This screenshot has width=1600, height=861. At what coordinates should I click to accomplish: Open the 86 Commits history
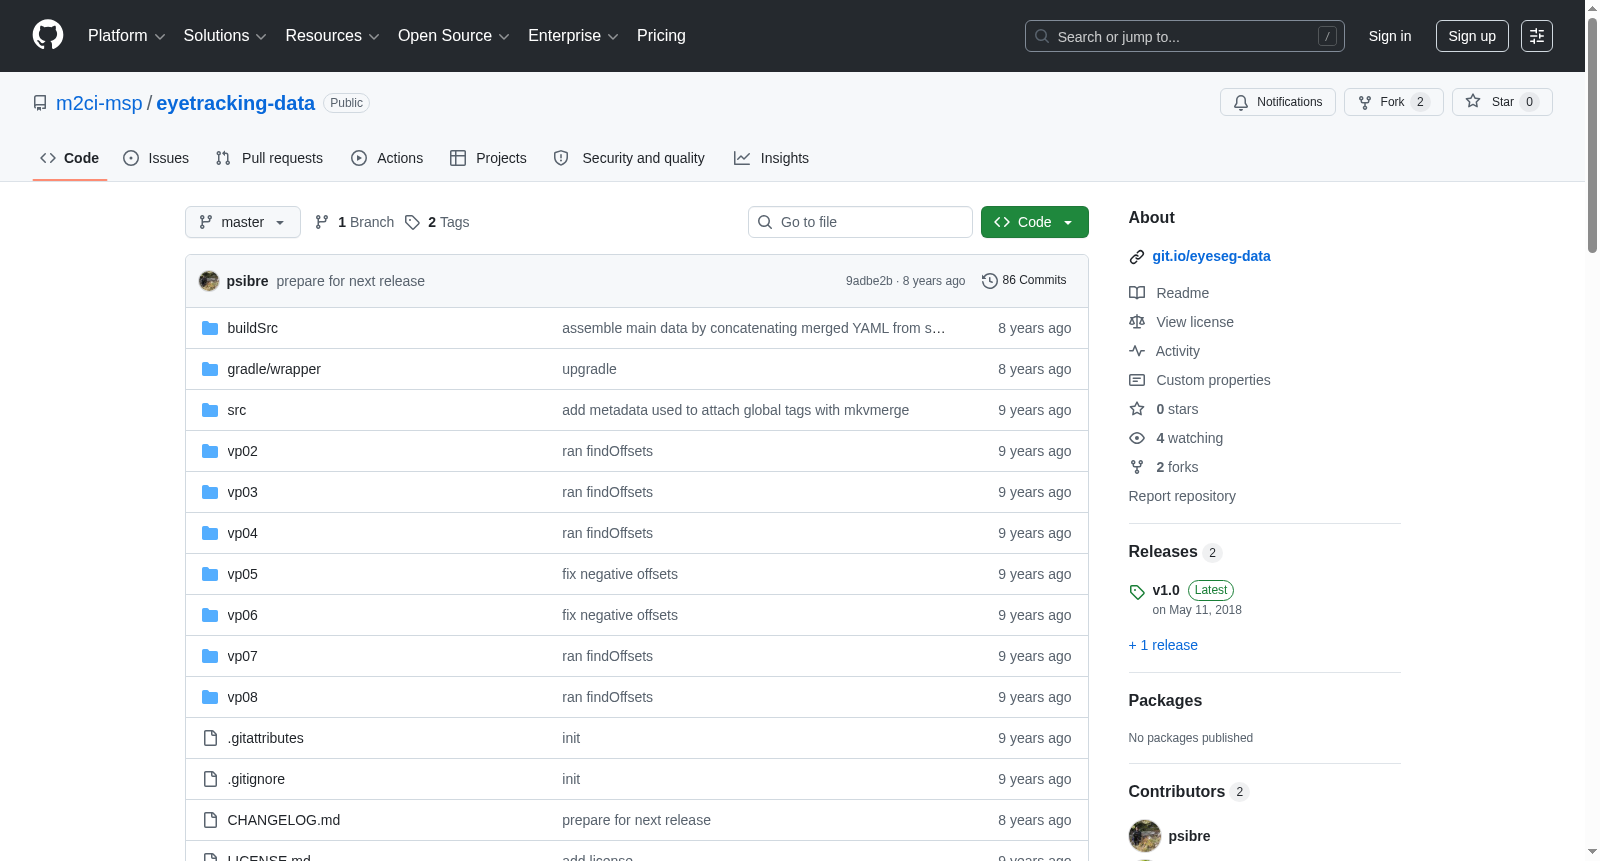1024,281
